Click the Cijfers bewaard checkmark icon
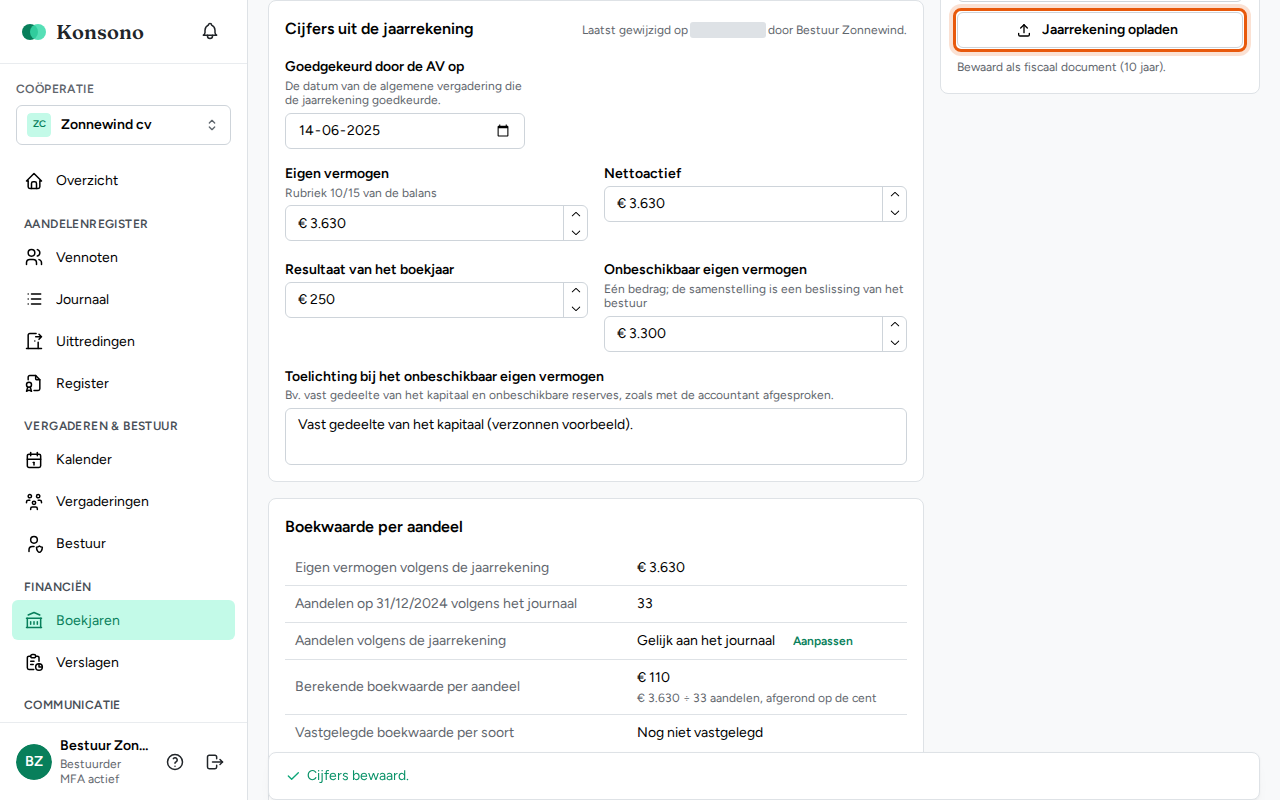1280x800 pixels. (x=293, y=776)
